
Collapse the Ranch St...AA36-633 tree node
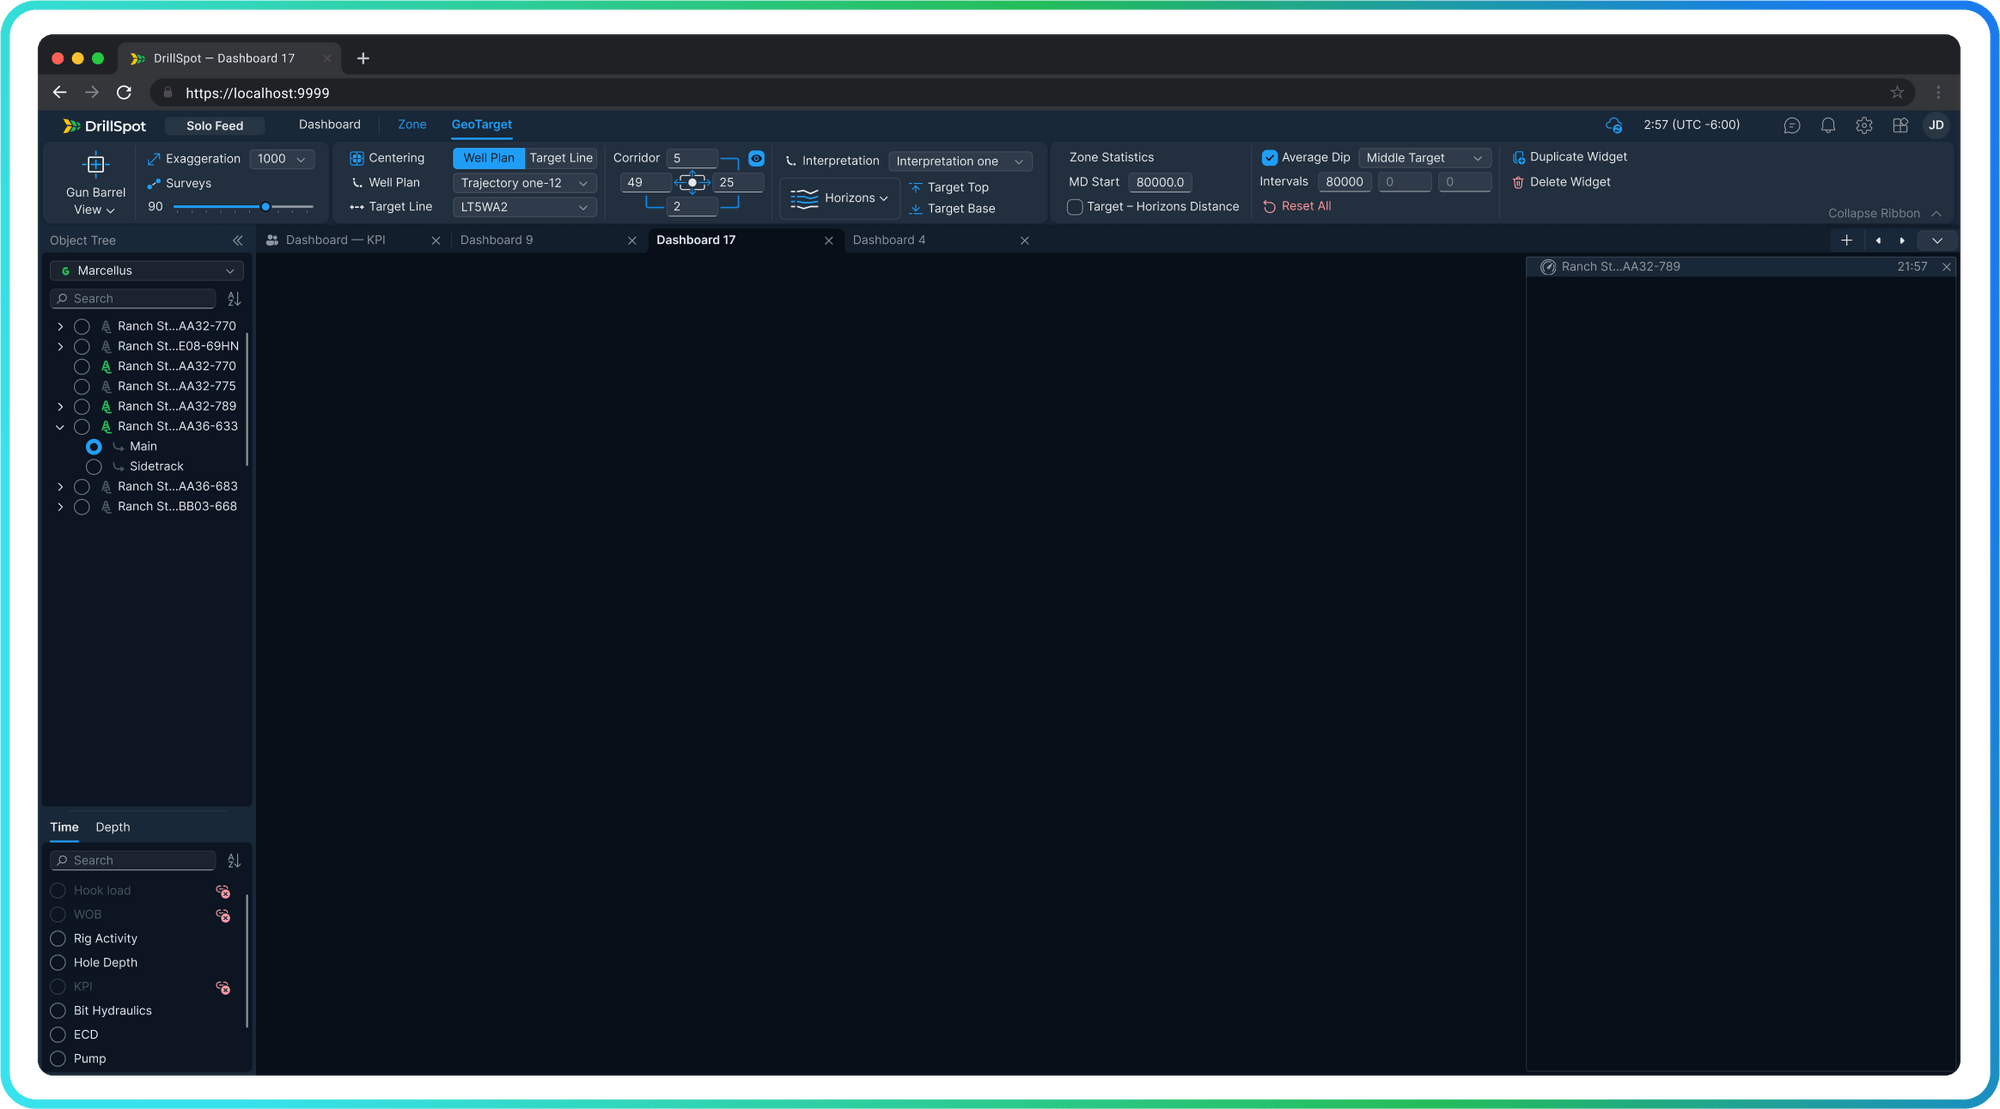(x=60, y=427)
